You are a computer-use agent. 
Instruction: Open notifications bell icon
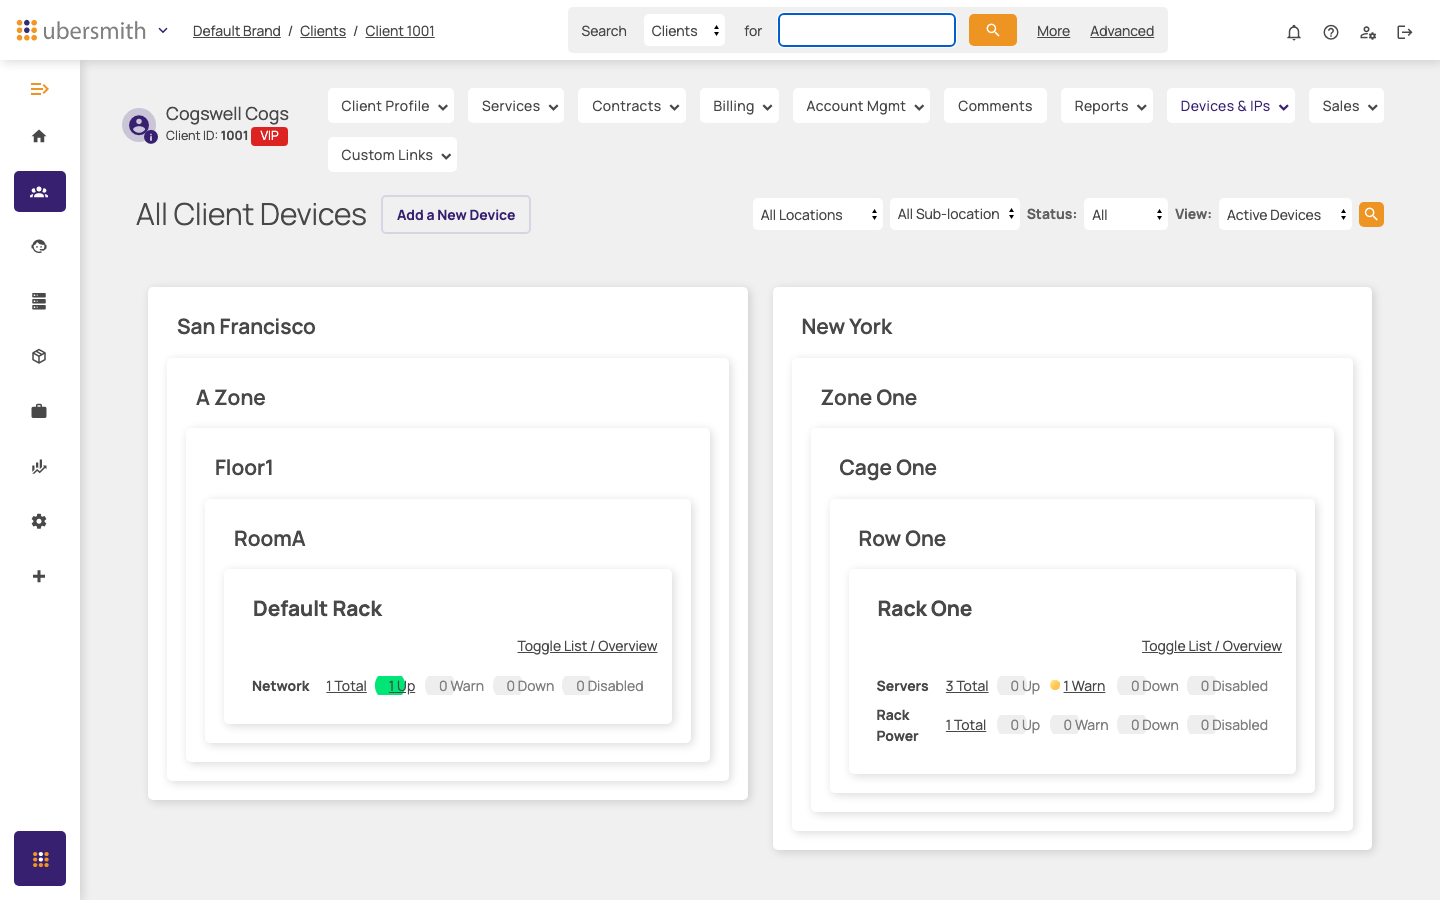pyautogui.click(x=1294, y=32)
